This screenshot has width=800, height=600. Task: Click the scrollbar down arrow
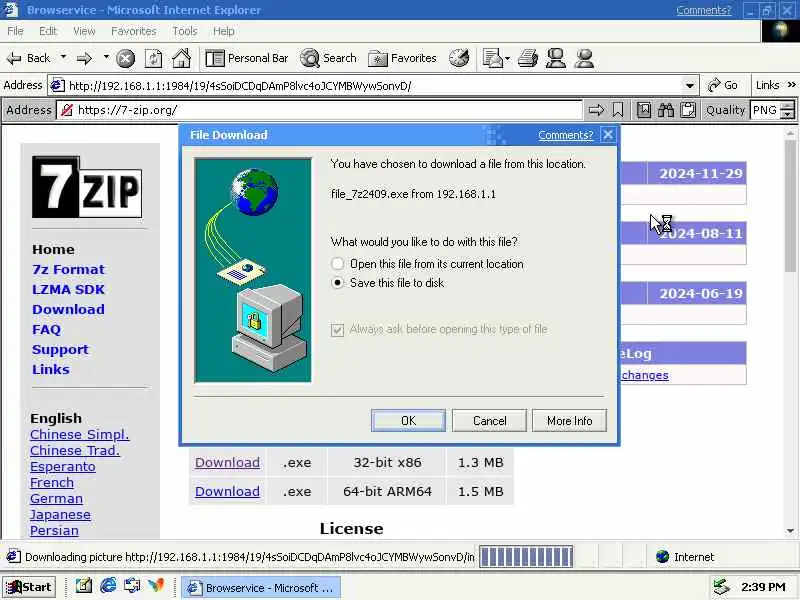point(790,531)
